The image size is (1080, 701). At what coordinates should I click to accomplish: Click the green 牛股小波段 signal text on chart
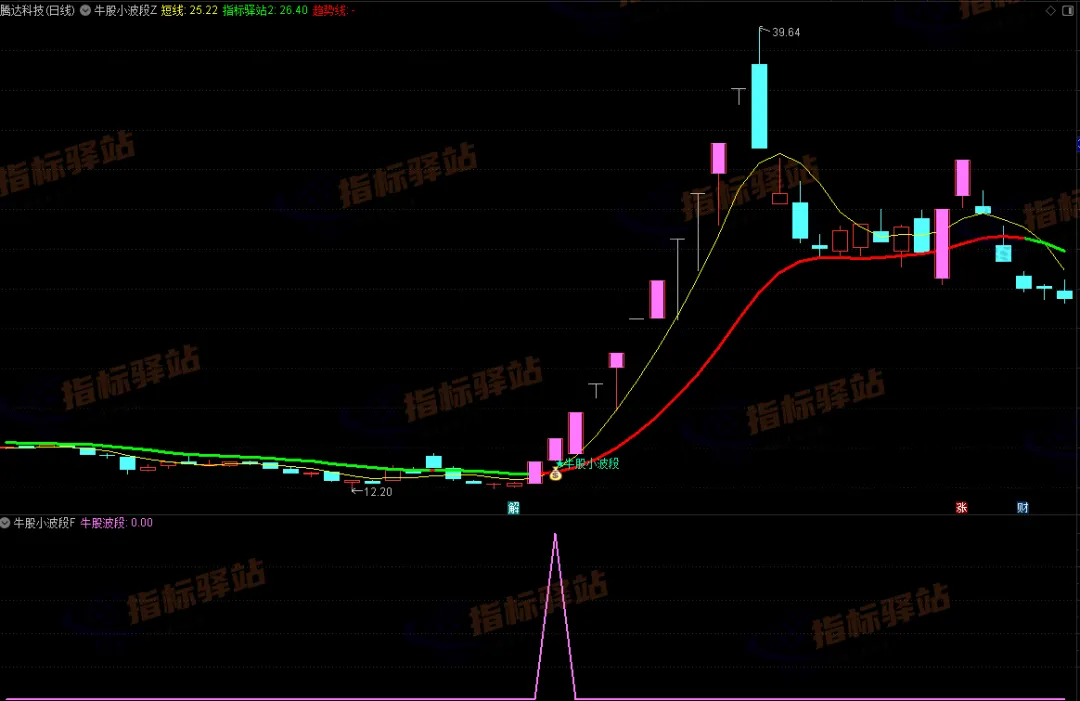click(x=592, y=463)
